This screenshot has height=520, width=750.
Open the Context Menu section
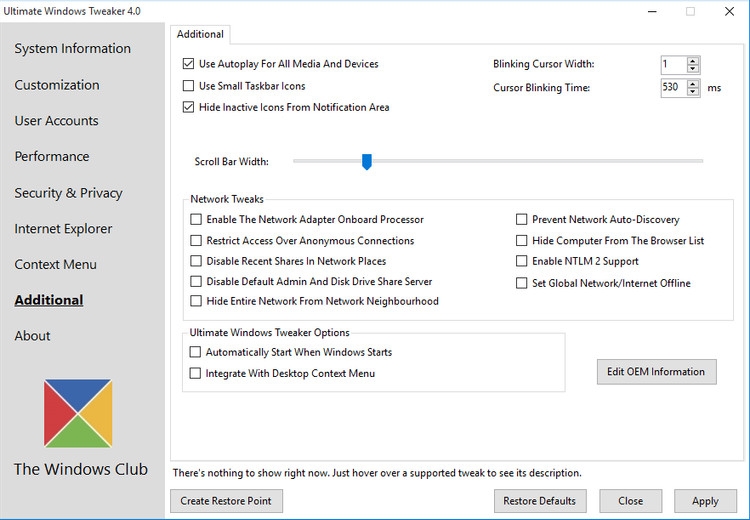click(55, 265)
